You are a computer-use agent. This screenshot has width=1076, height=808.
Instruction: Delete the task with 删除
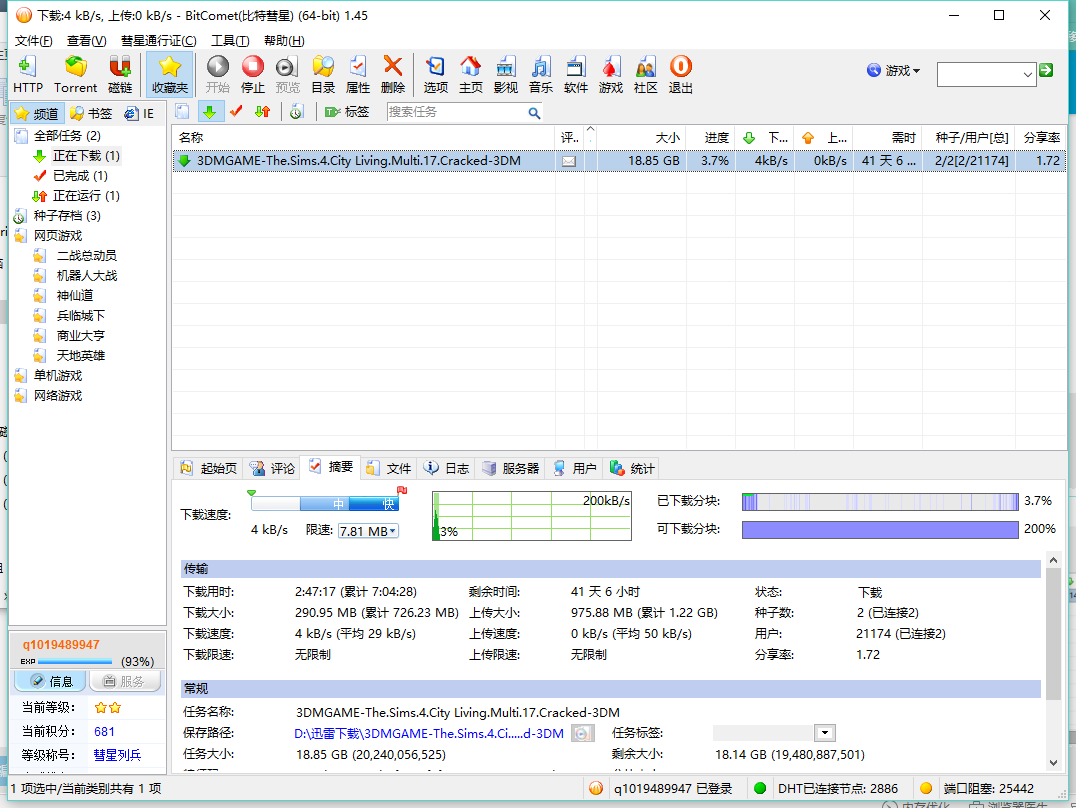(x=393, y=74)
